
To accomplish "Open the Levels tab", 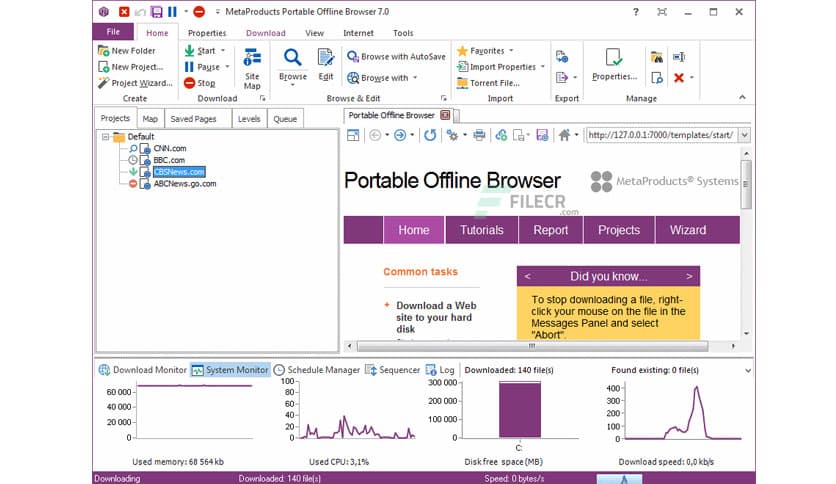I will pyautogui.click(x=249, y=119).
